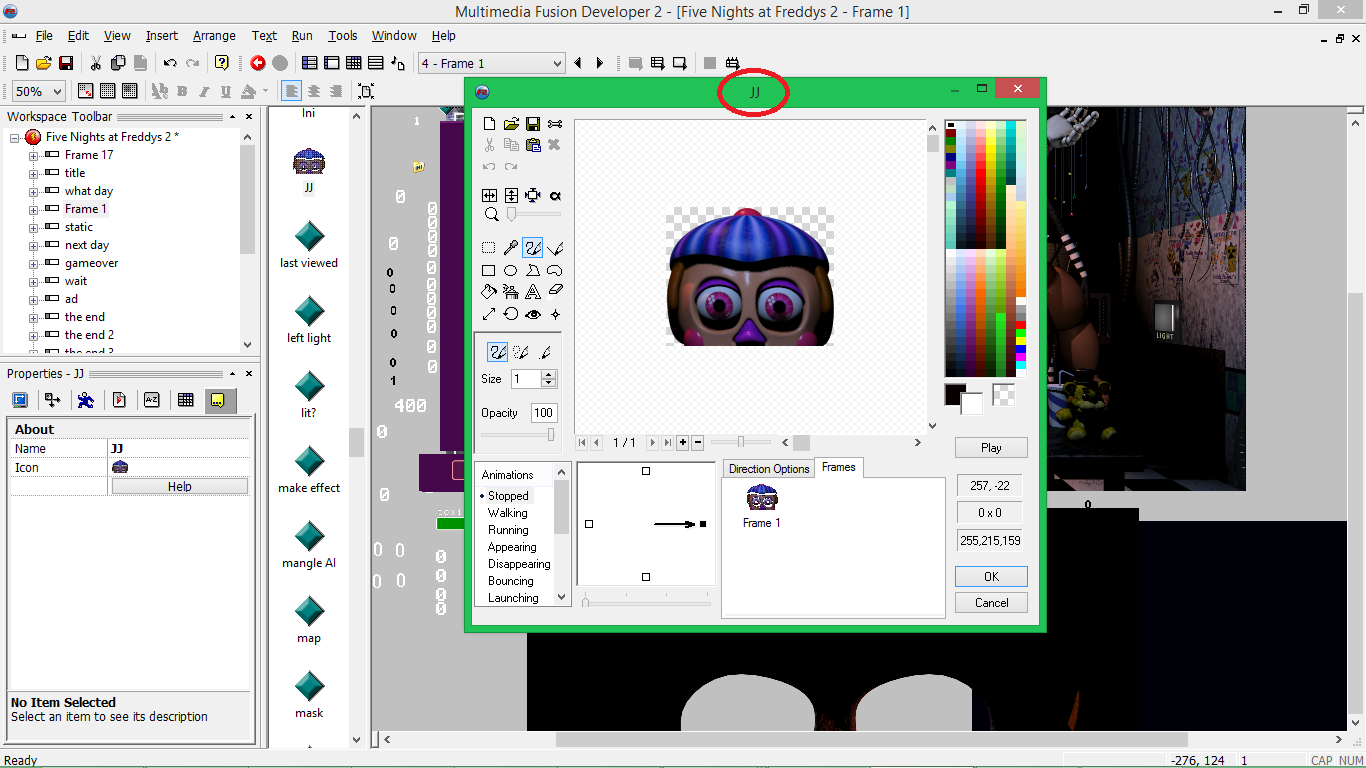Viewport: 1366px width, 768px height.
Task: Expand the title tree node
Action: coord(34,173)
